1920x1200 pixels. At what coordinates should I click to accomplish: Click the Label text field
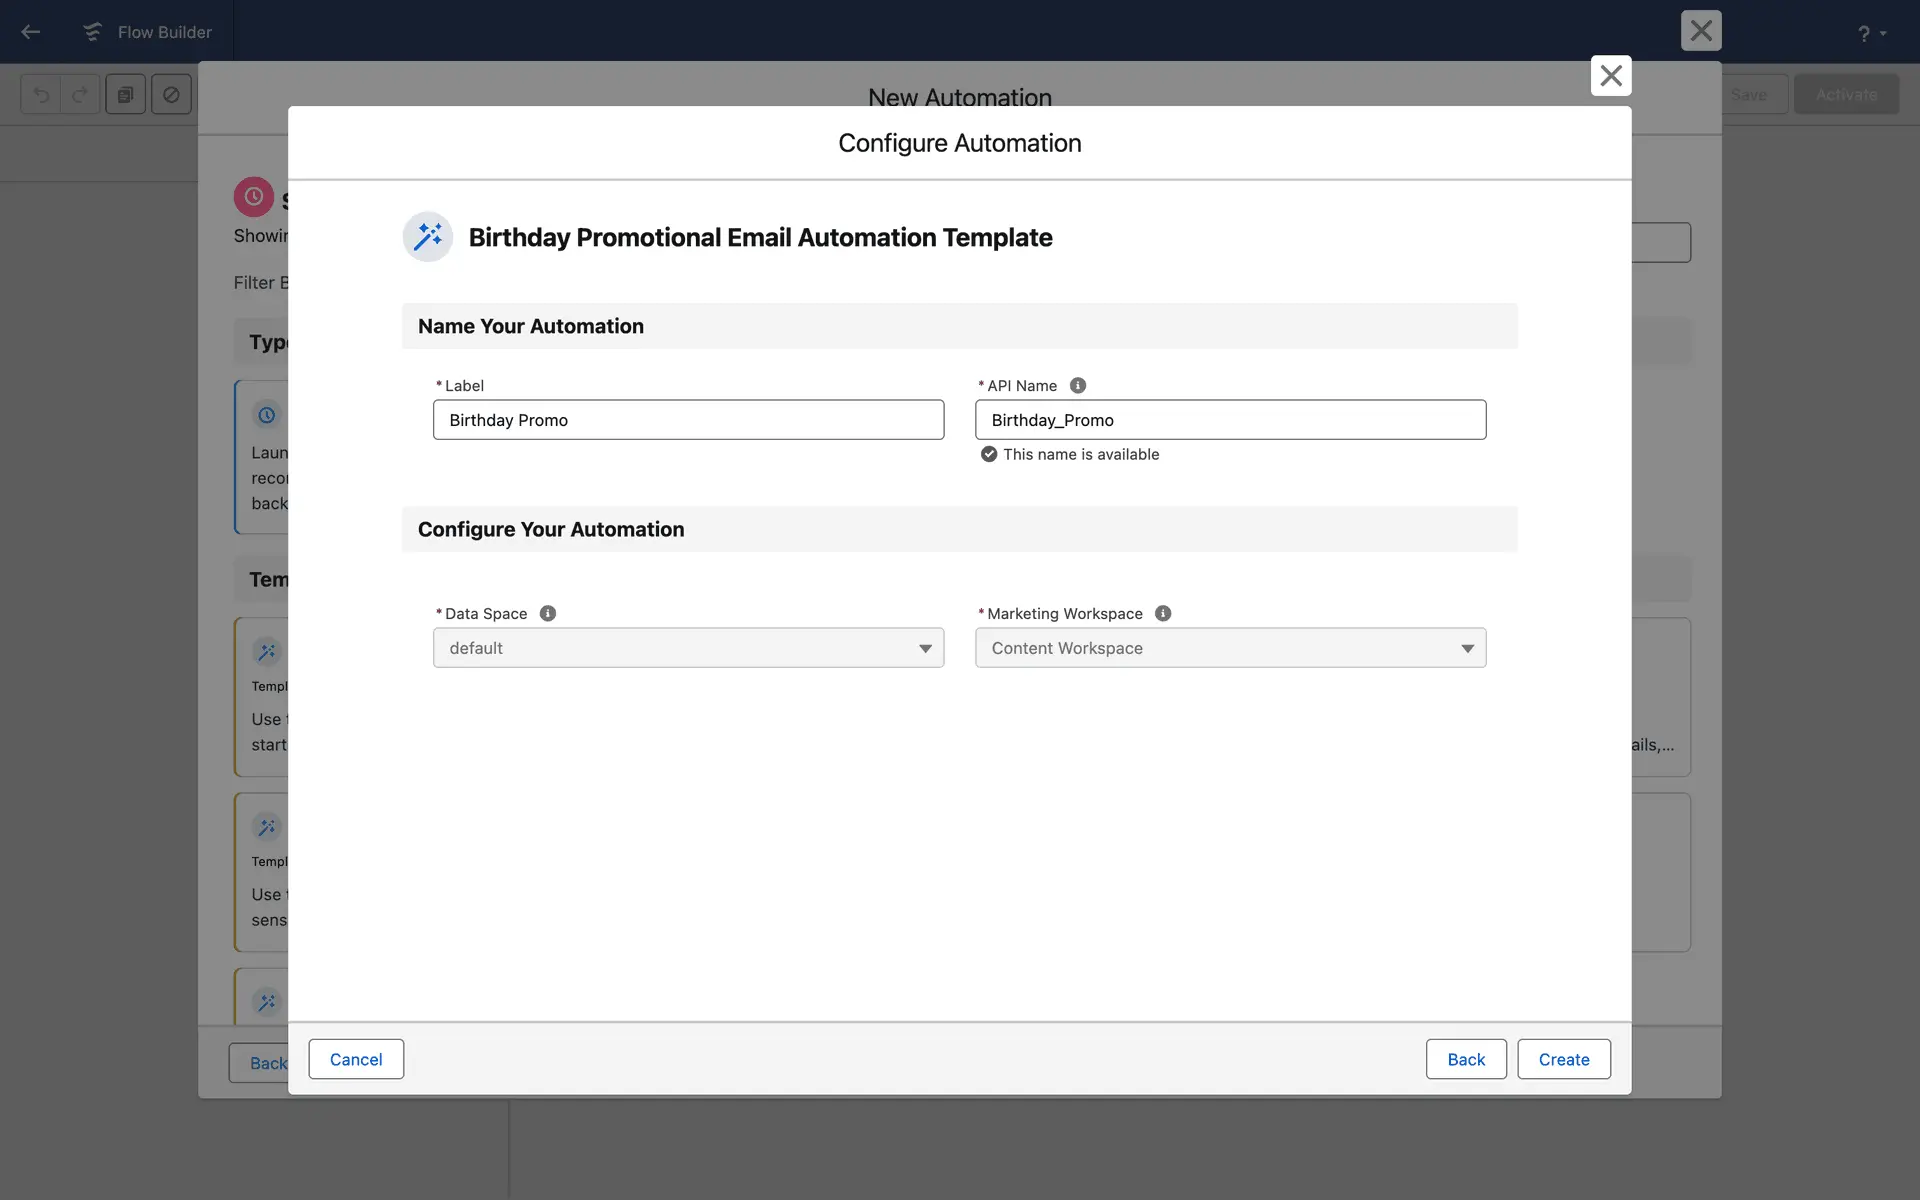688,420
